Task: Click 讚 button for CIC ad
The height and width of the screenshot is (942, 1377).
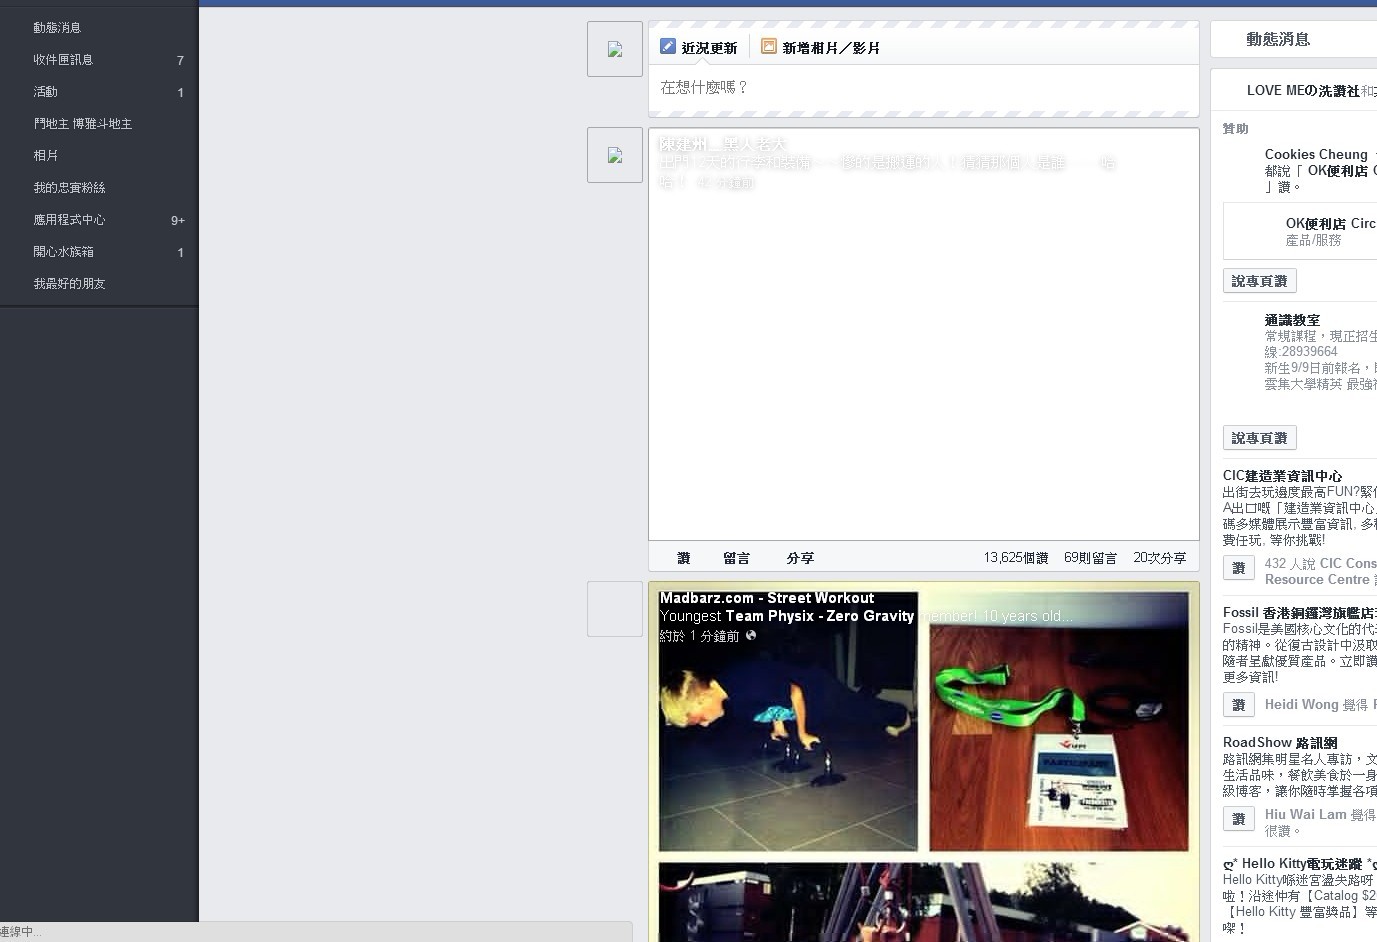Action: click(1239, 568)
